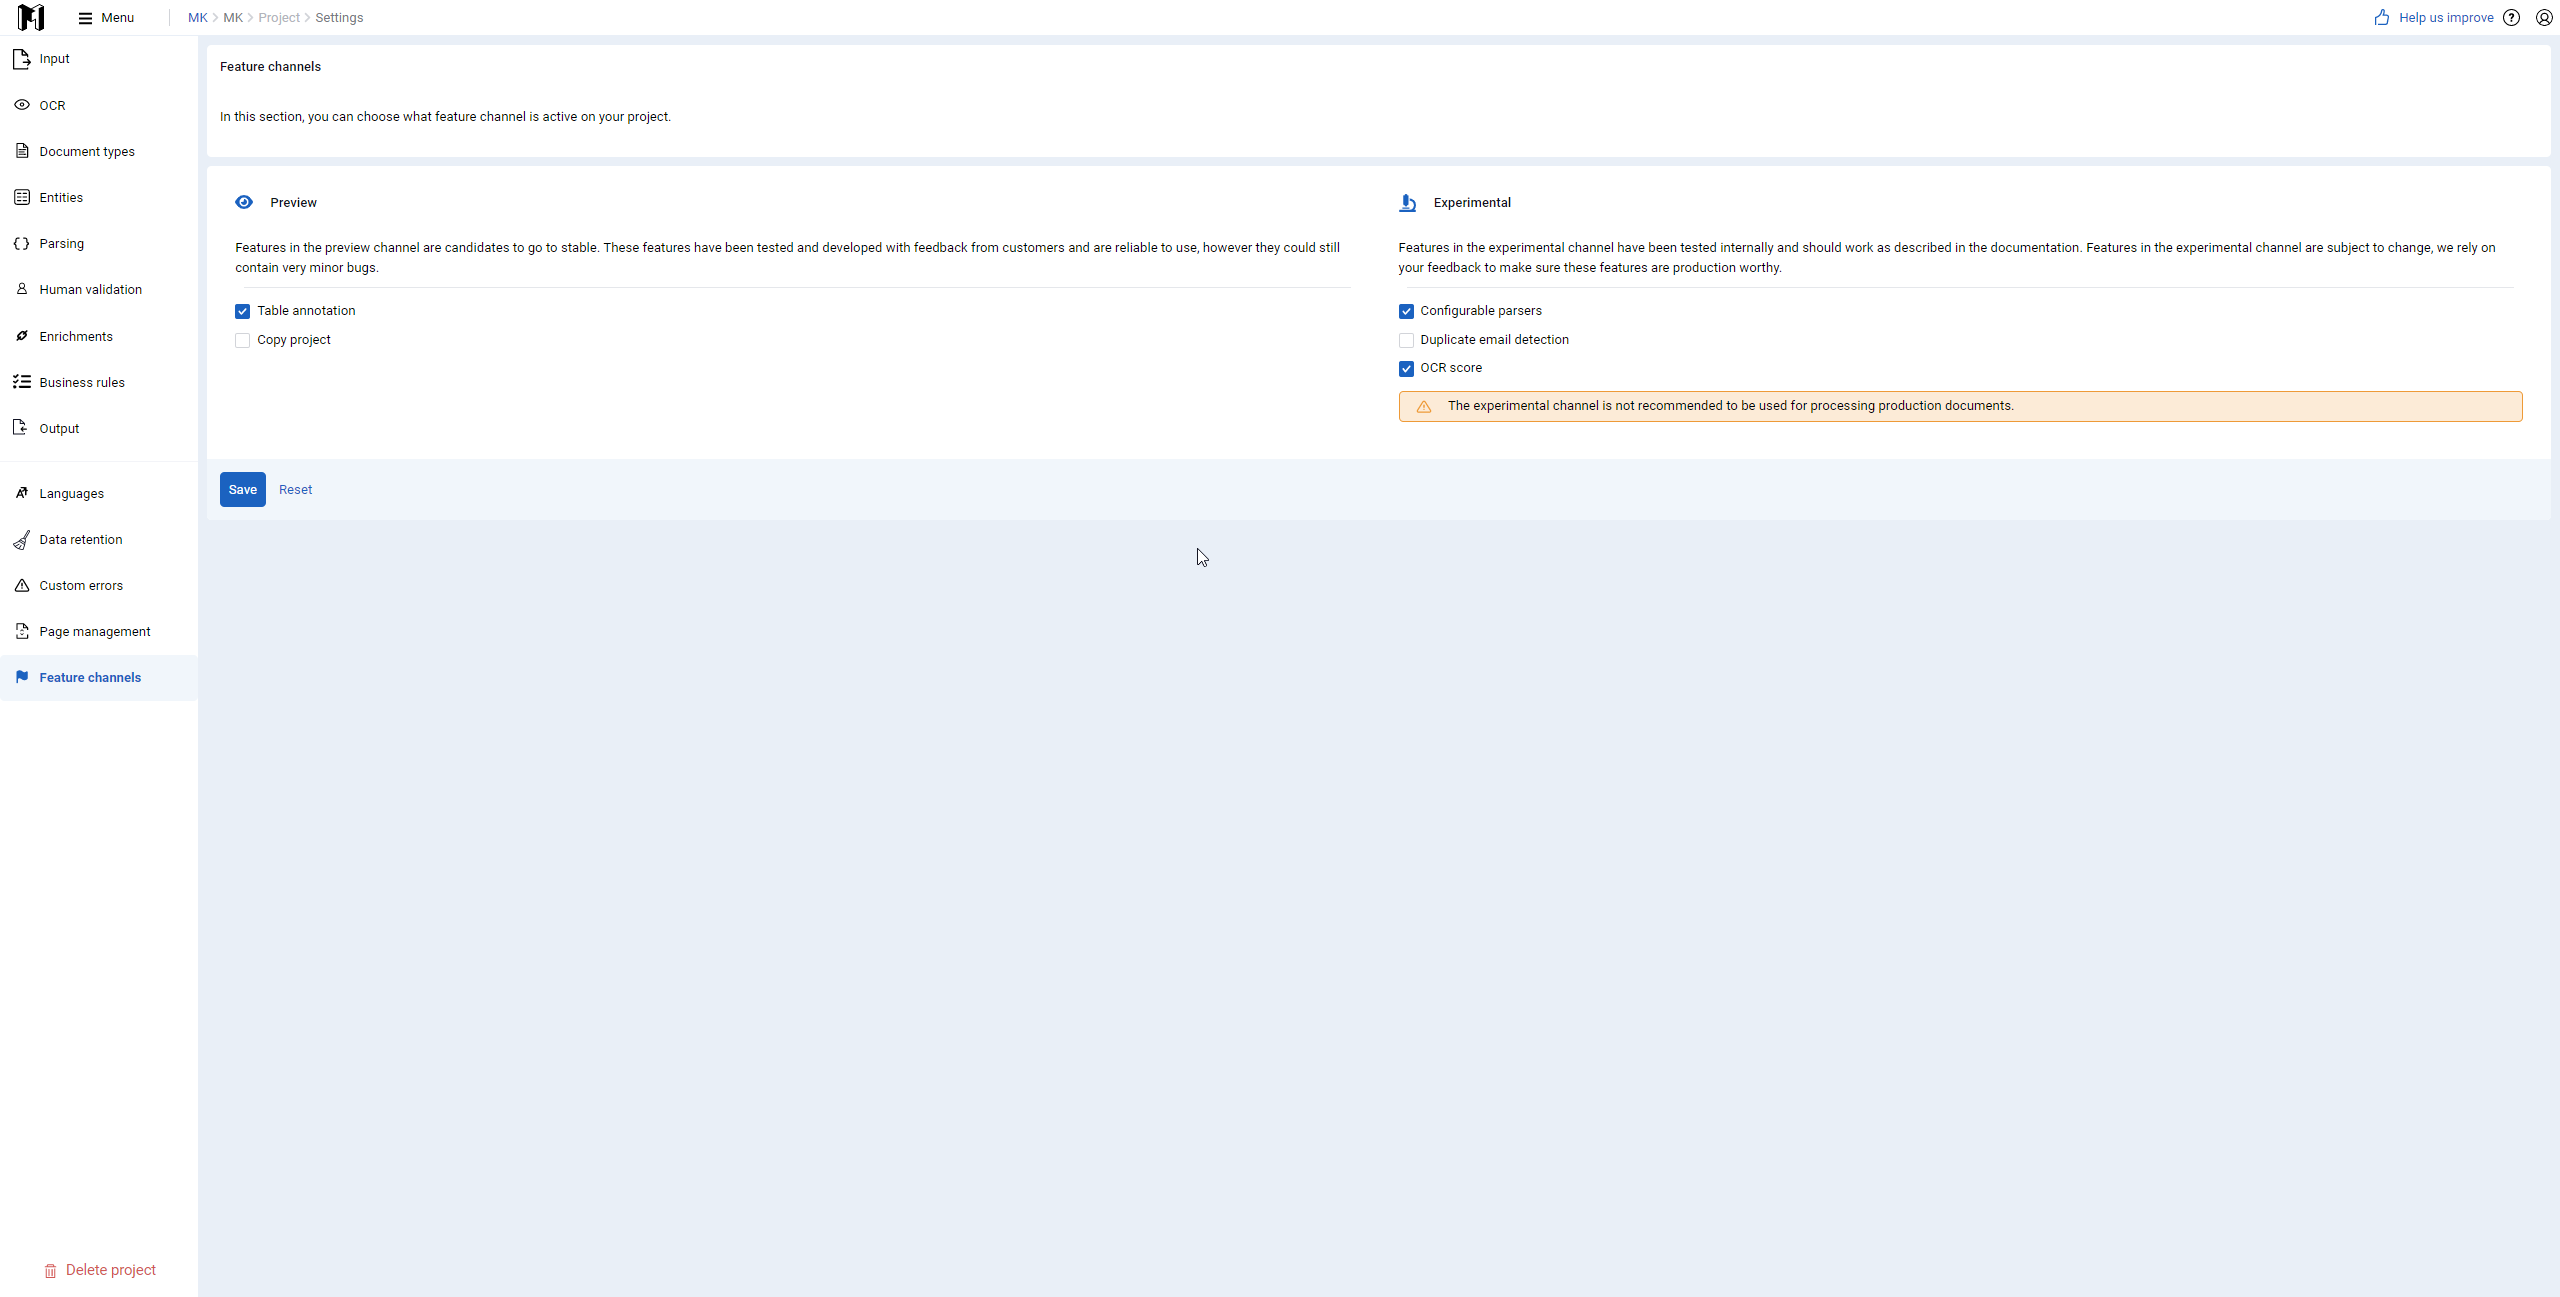This screenshot has width=2560, height=1297.
Task: Click the Project breadcrumb
Action: pos(279,18)
